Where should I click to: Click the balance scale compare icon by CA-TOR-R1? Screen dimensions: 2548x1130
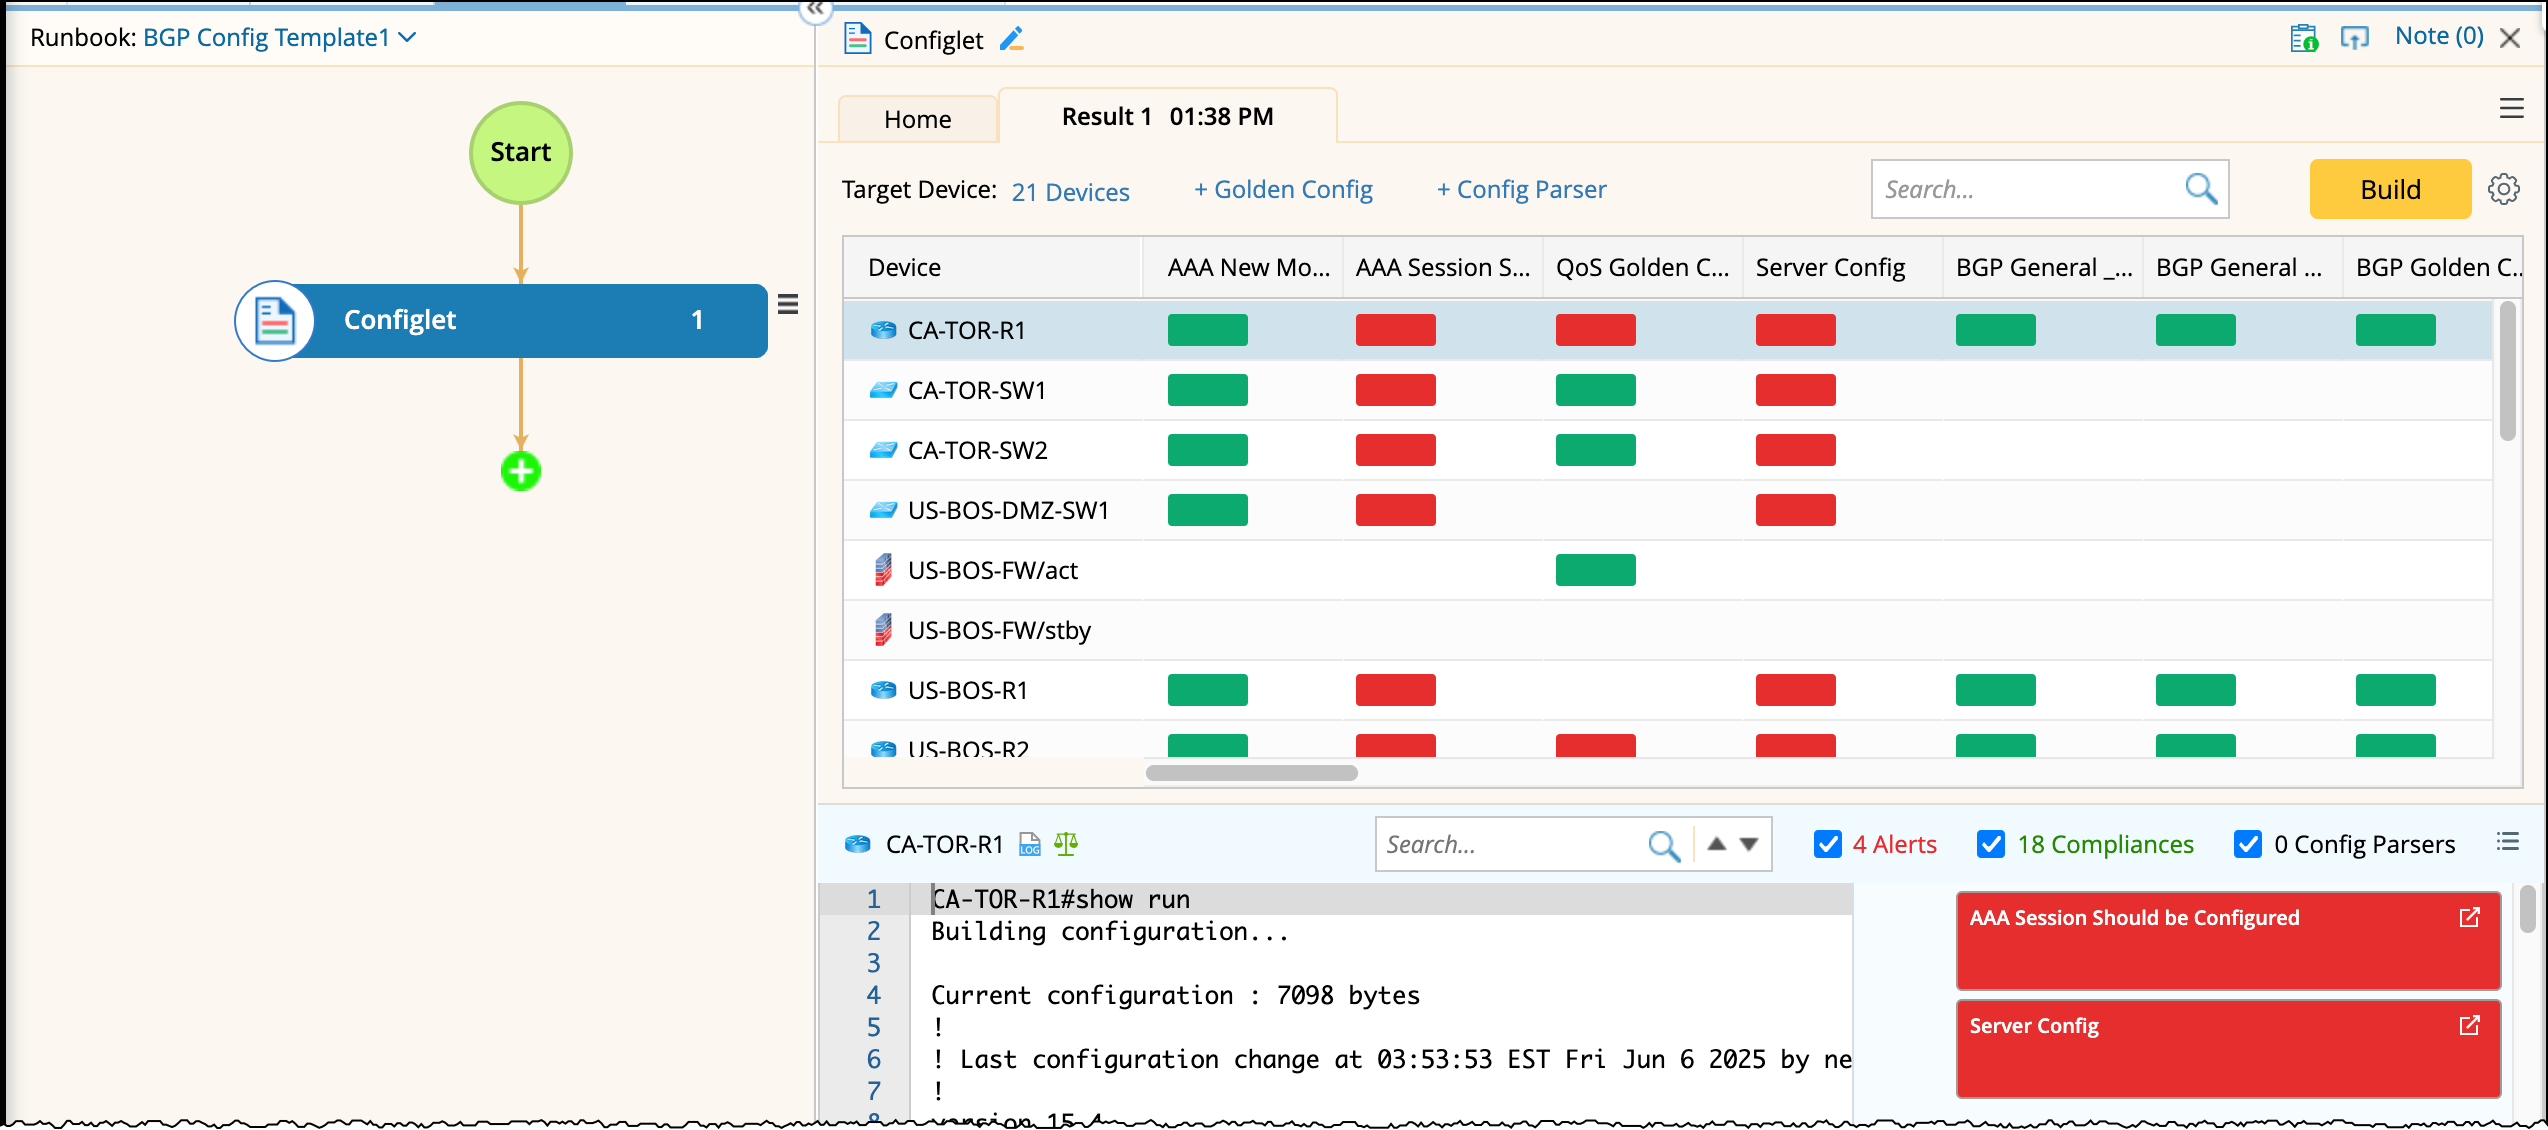1066,844
